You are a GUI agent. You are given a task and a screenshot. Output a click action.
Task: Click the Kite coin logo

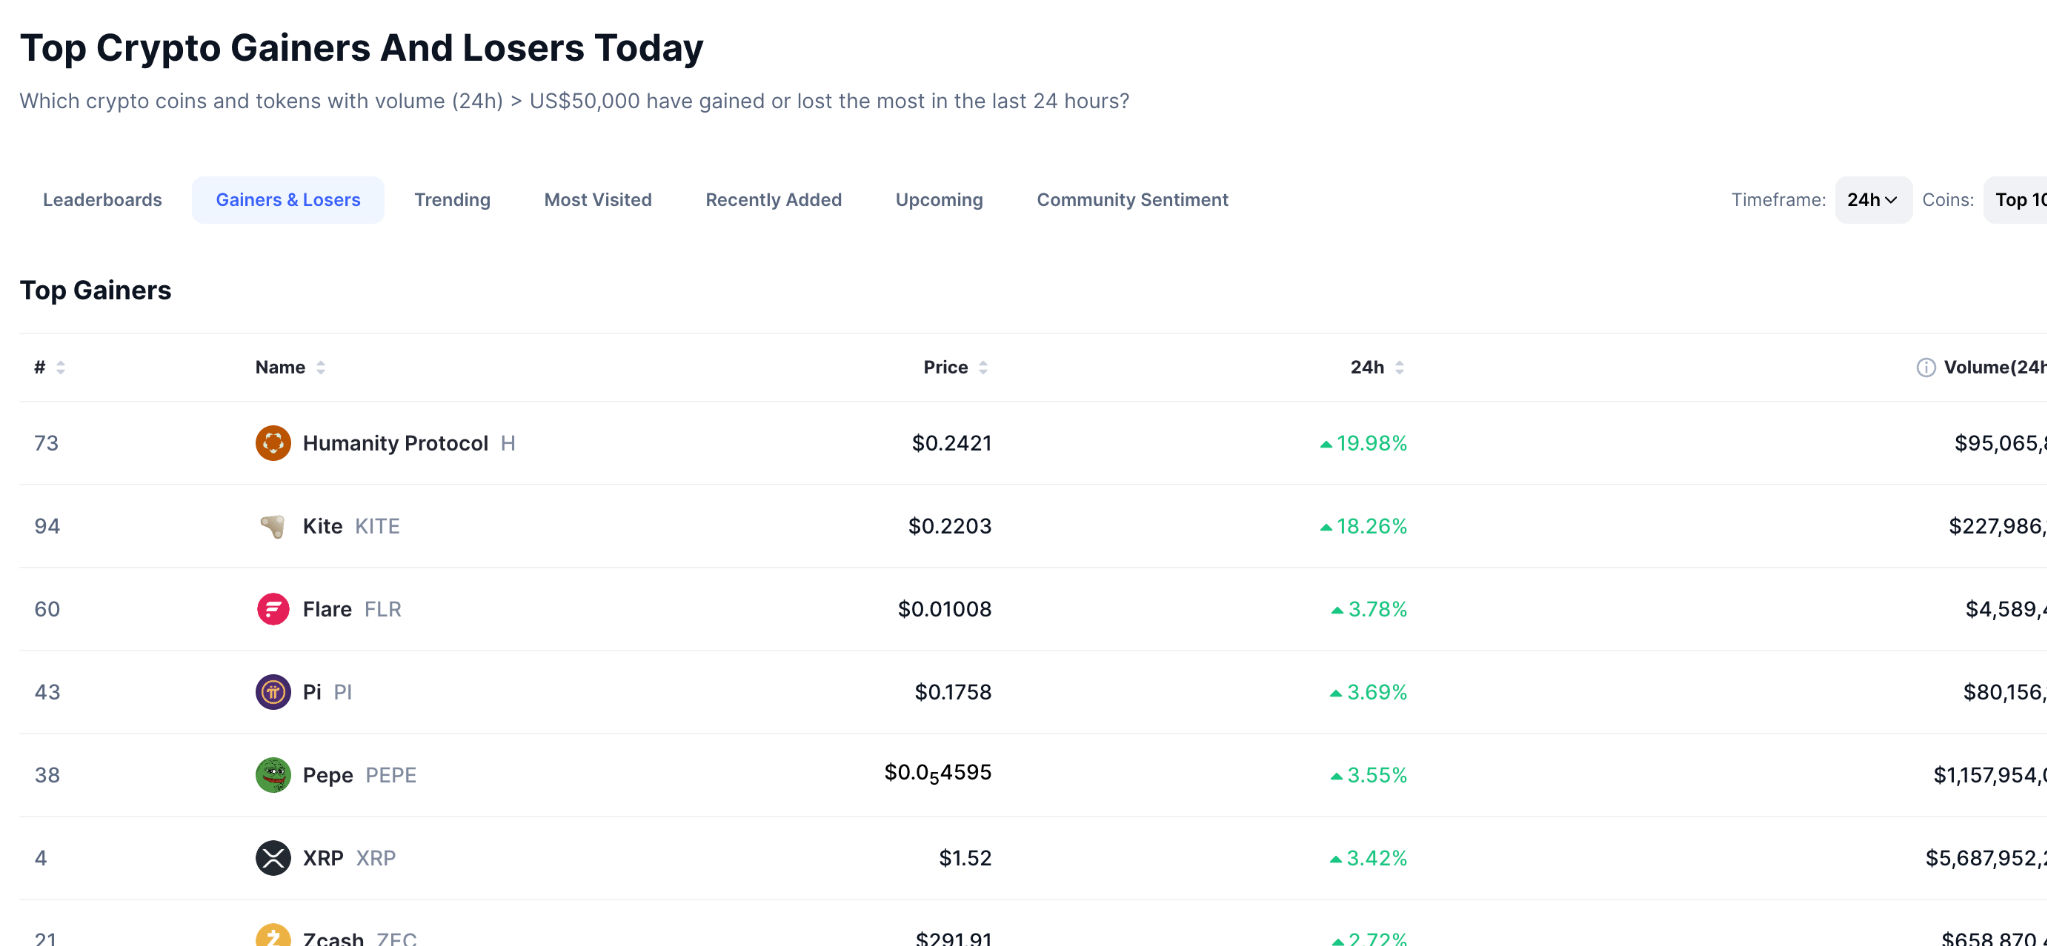273,526
